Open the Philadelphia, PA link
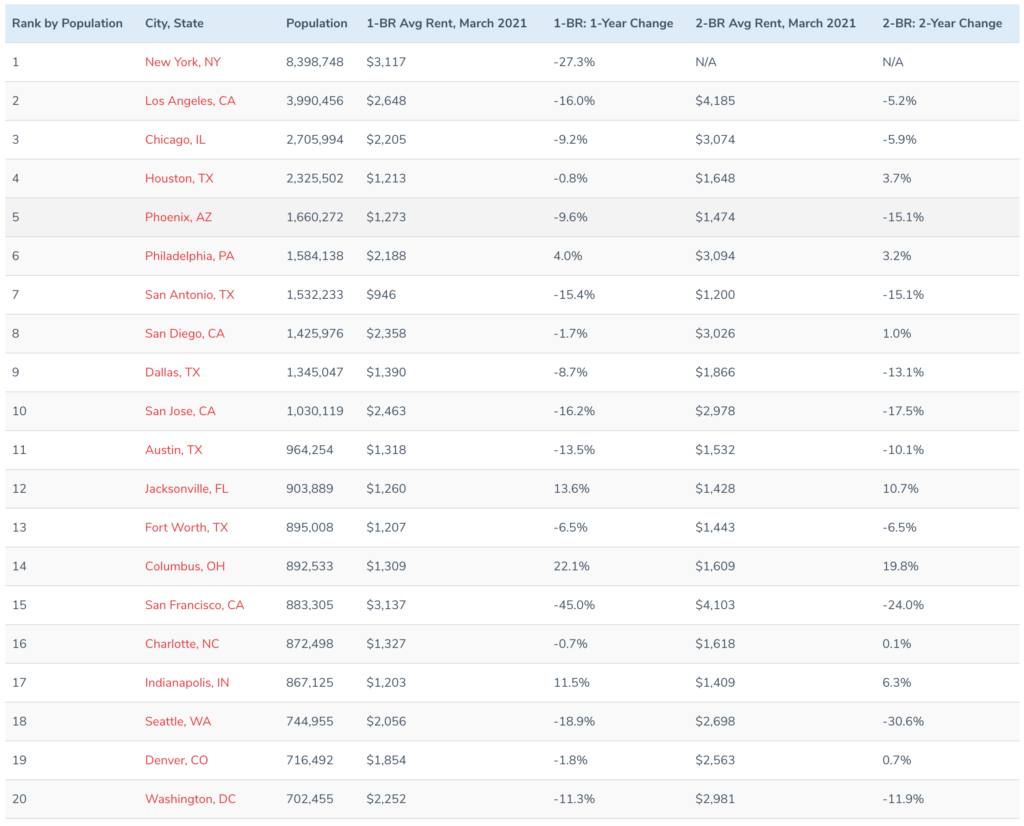This screenshot has height=826, width=1024. click(189, 256)
